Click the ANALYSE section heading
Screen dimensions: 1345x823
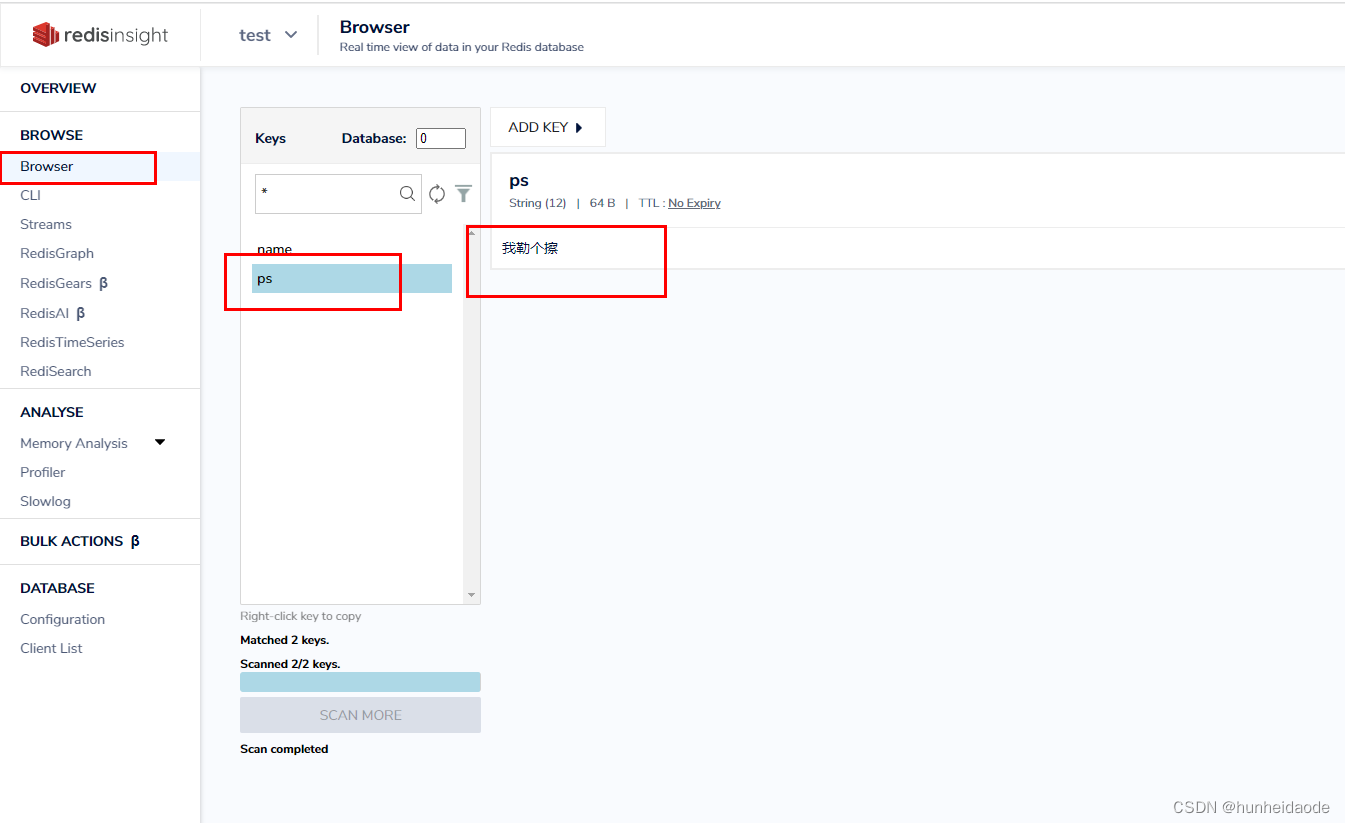(x=52, y=412)
